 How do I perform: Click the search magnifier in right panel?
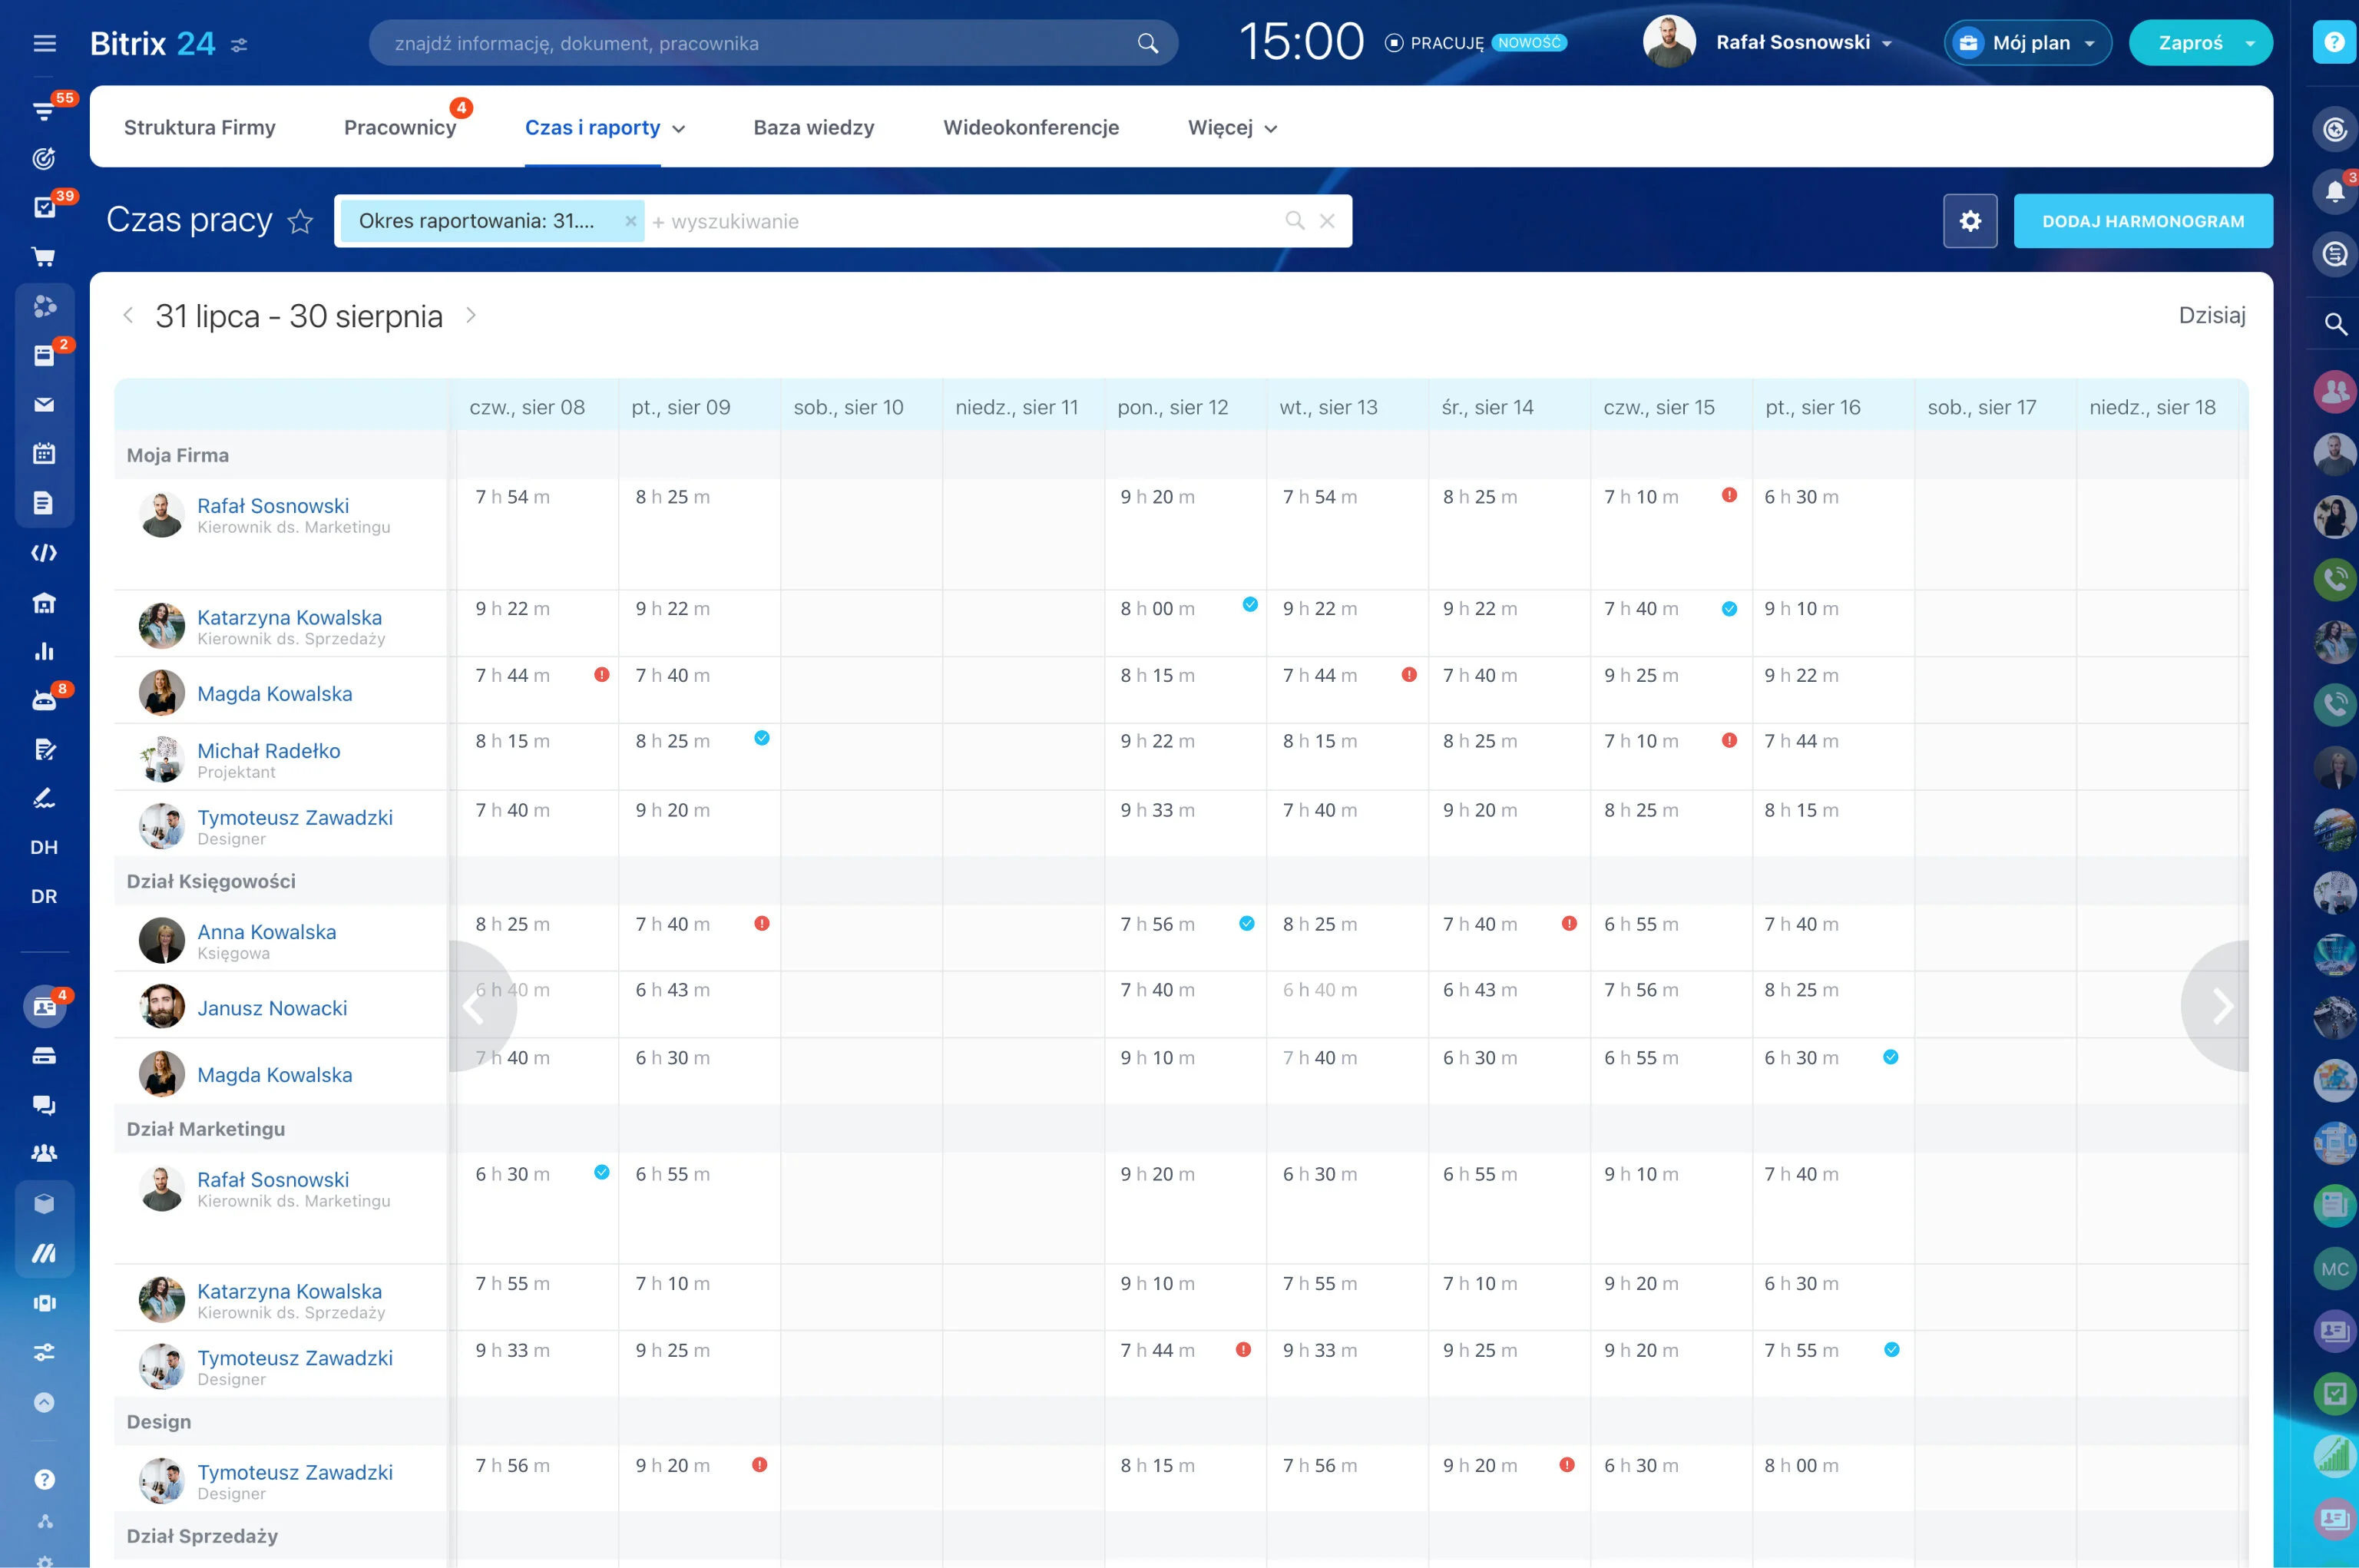click(x=2334, y=324)
